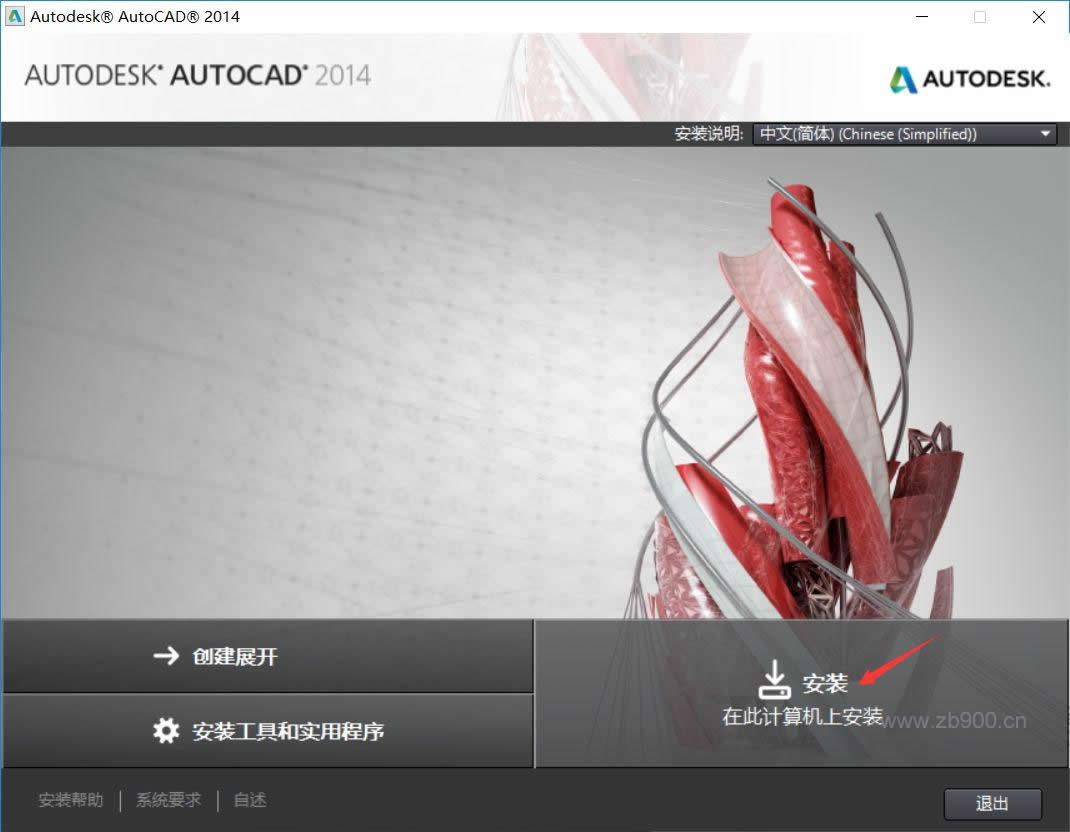
Task: Click the red sculpture preview image
Action: [800, 400]
